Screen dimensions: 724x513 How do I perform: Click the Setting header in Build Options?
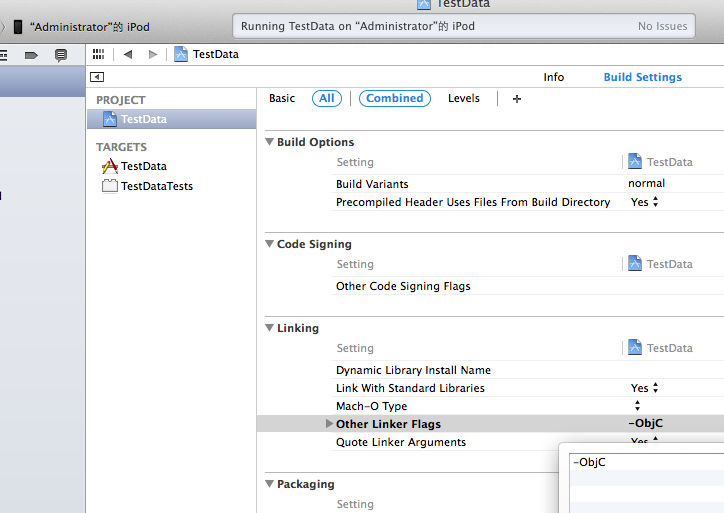click(355, 162)
